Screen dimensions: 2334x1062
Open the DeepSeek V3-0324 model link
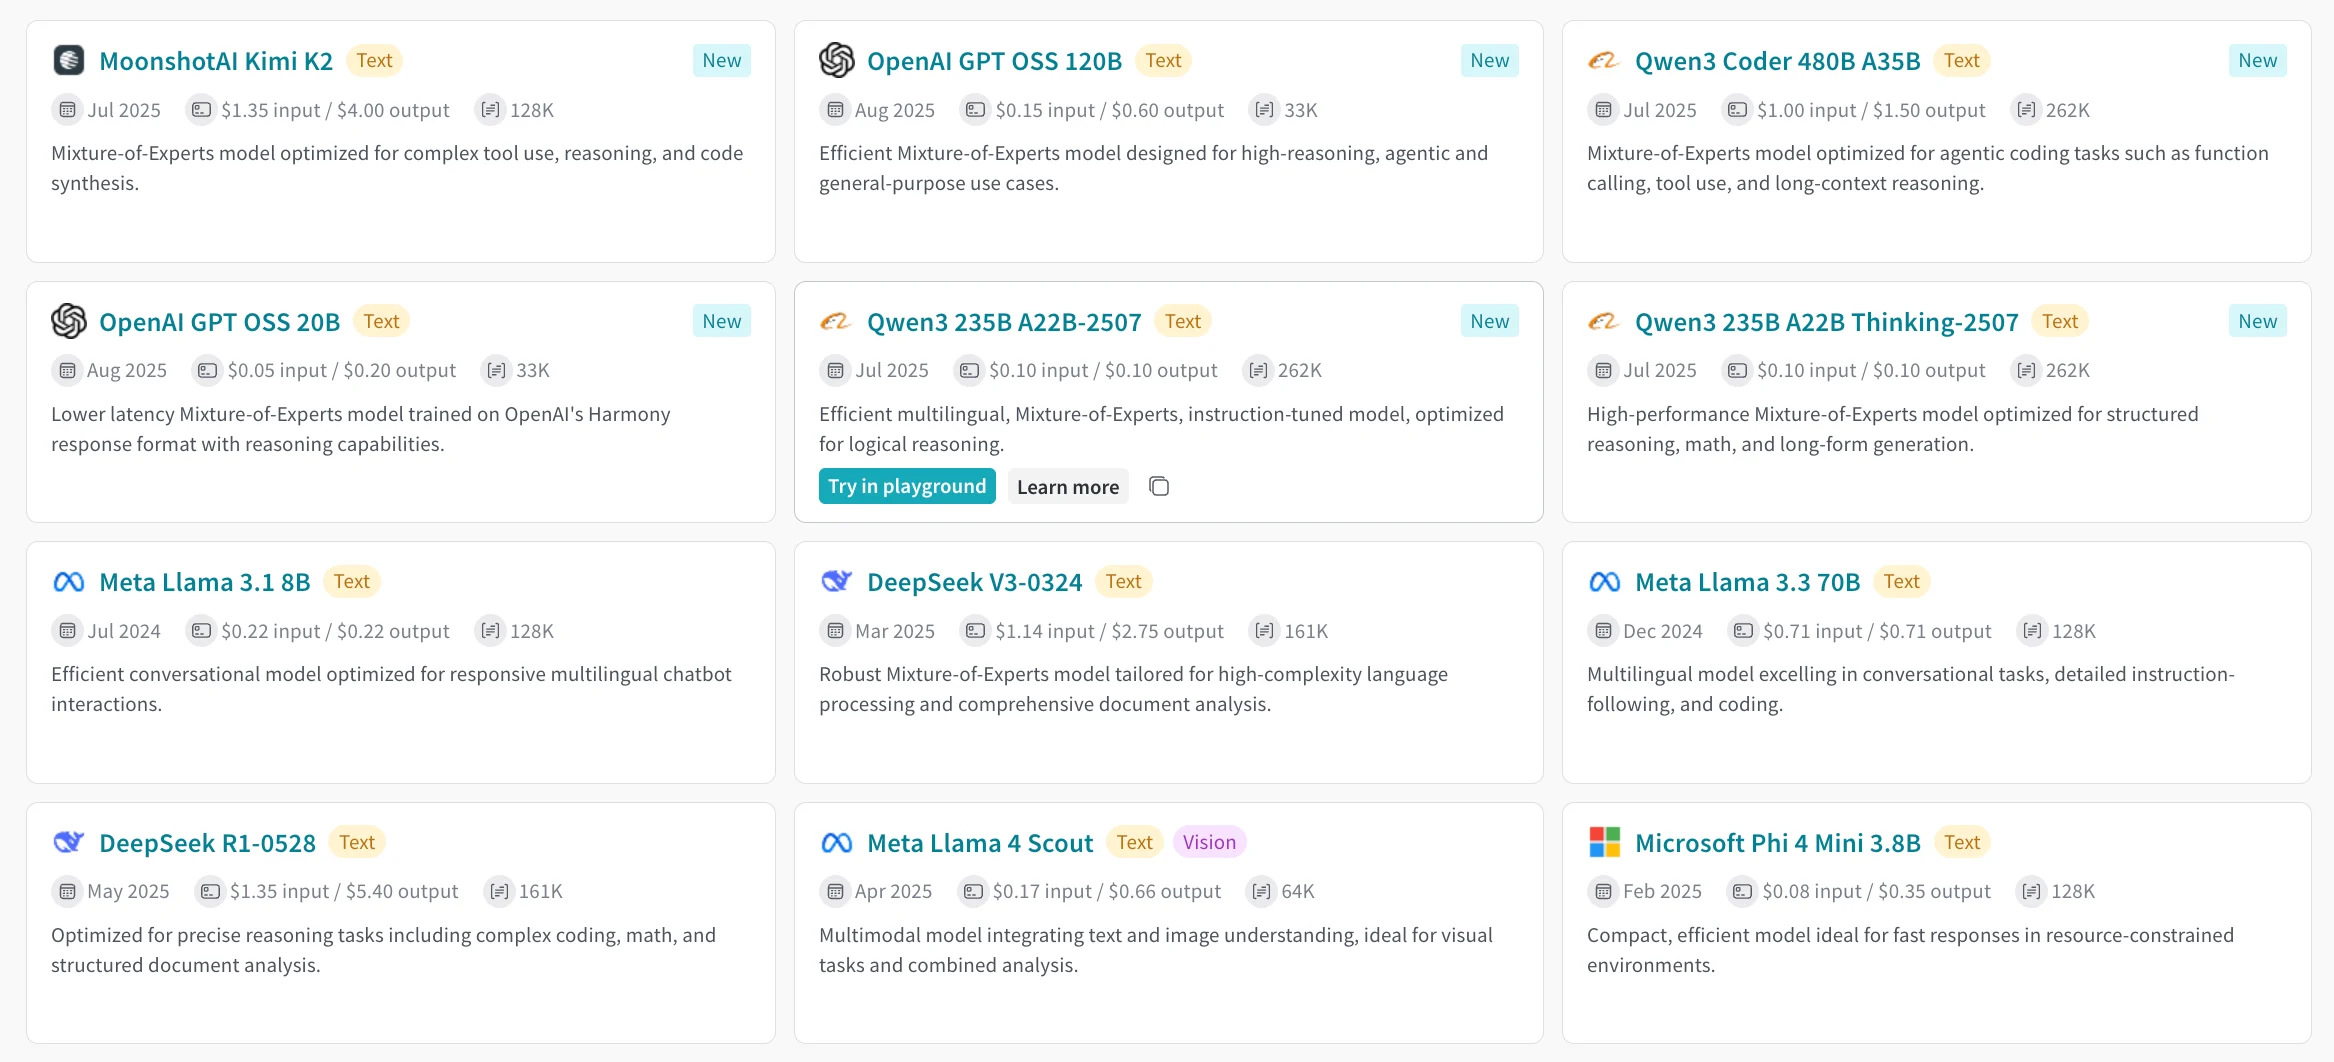[x=974, y=582]
